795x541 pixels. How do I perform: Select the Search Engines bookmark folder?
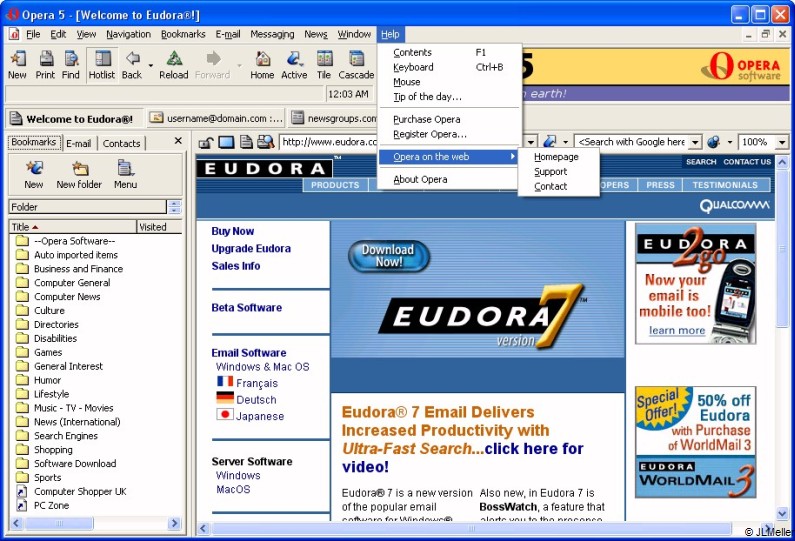tap(66, 436)
